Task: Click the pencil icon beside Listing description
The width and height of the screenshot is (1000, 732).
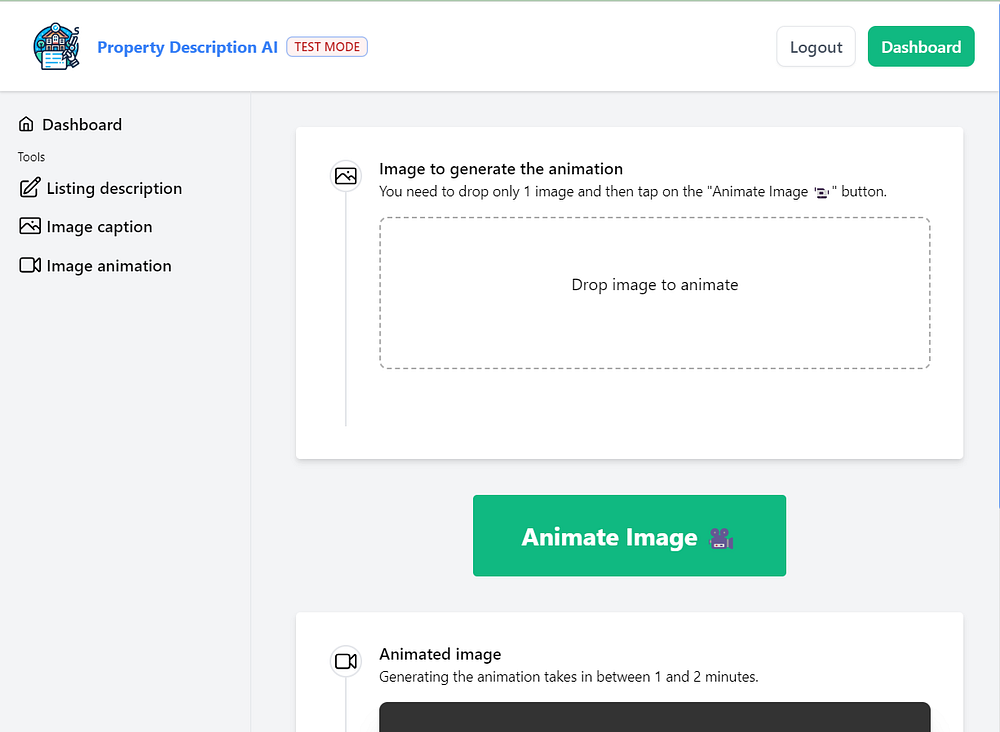Action: [x=30, y=188]
